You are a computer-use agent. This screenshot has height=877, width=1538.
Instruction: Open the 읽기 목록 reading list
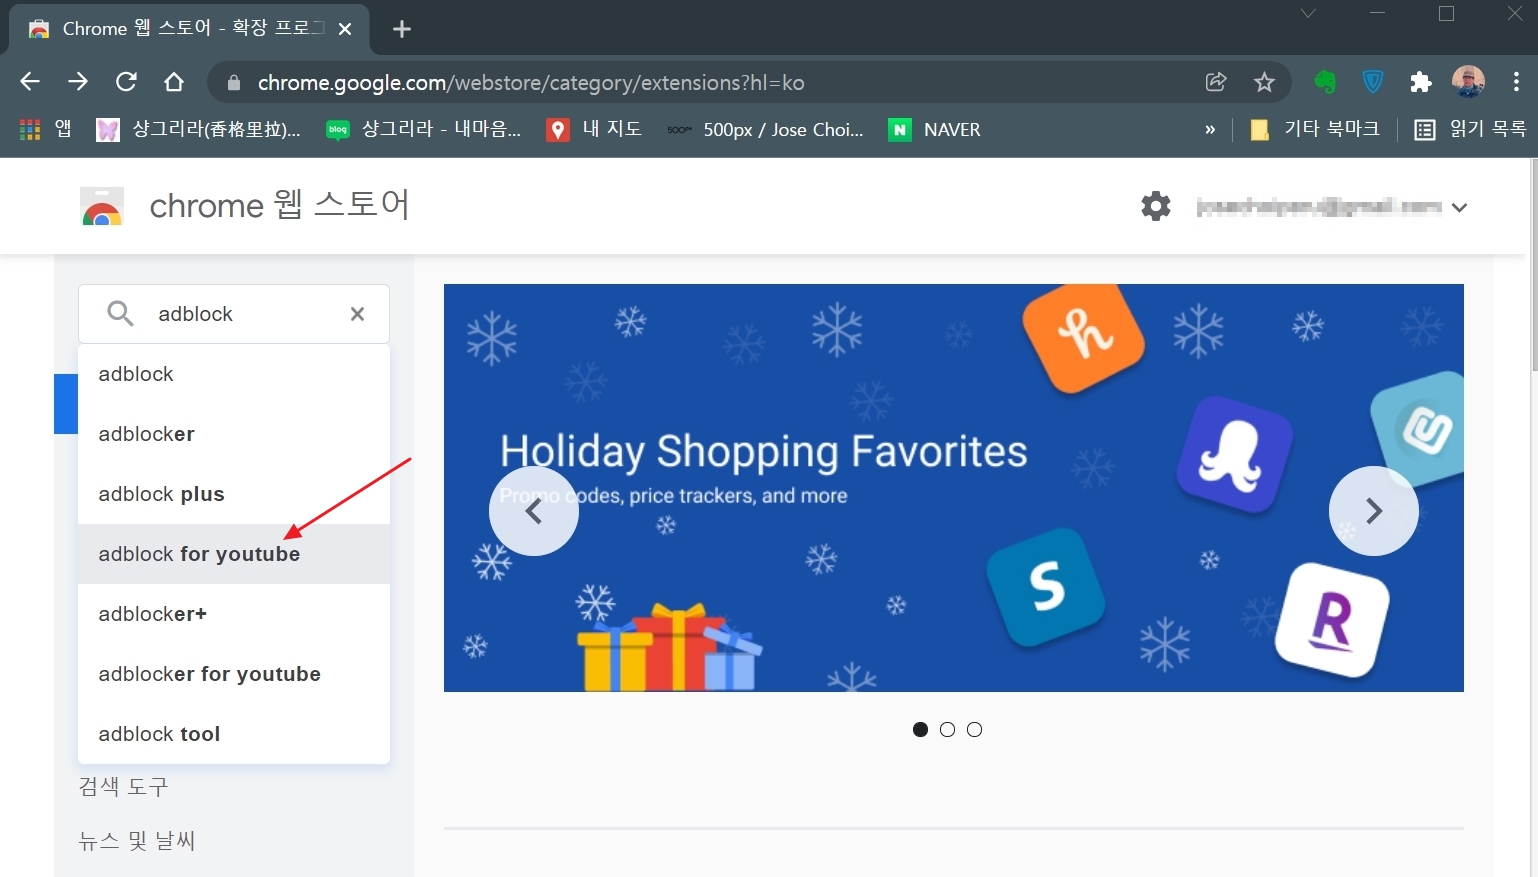pos(1470,129)
